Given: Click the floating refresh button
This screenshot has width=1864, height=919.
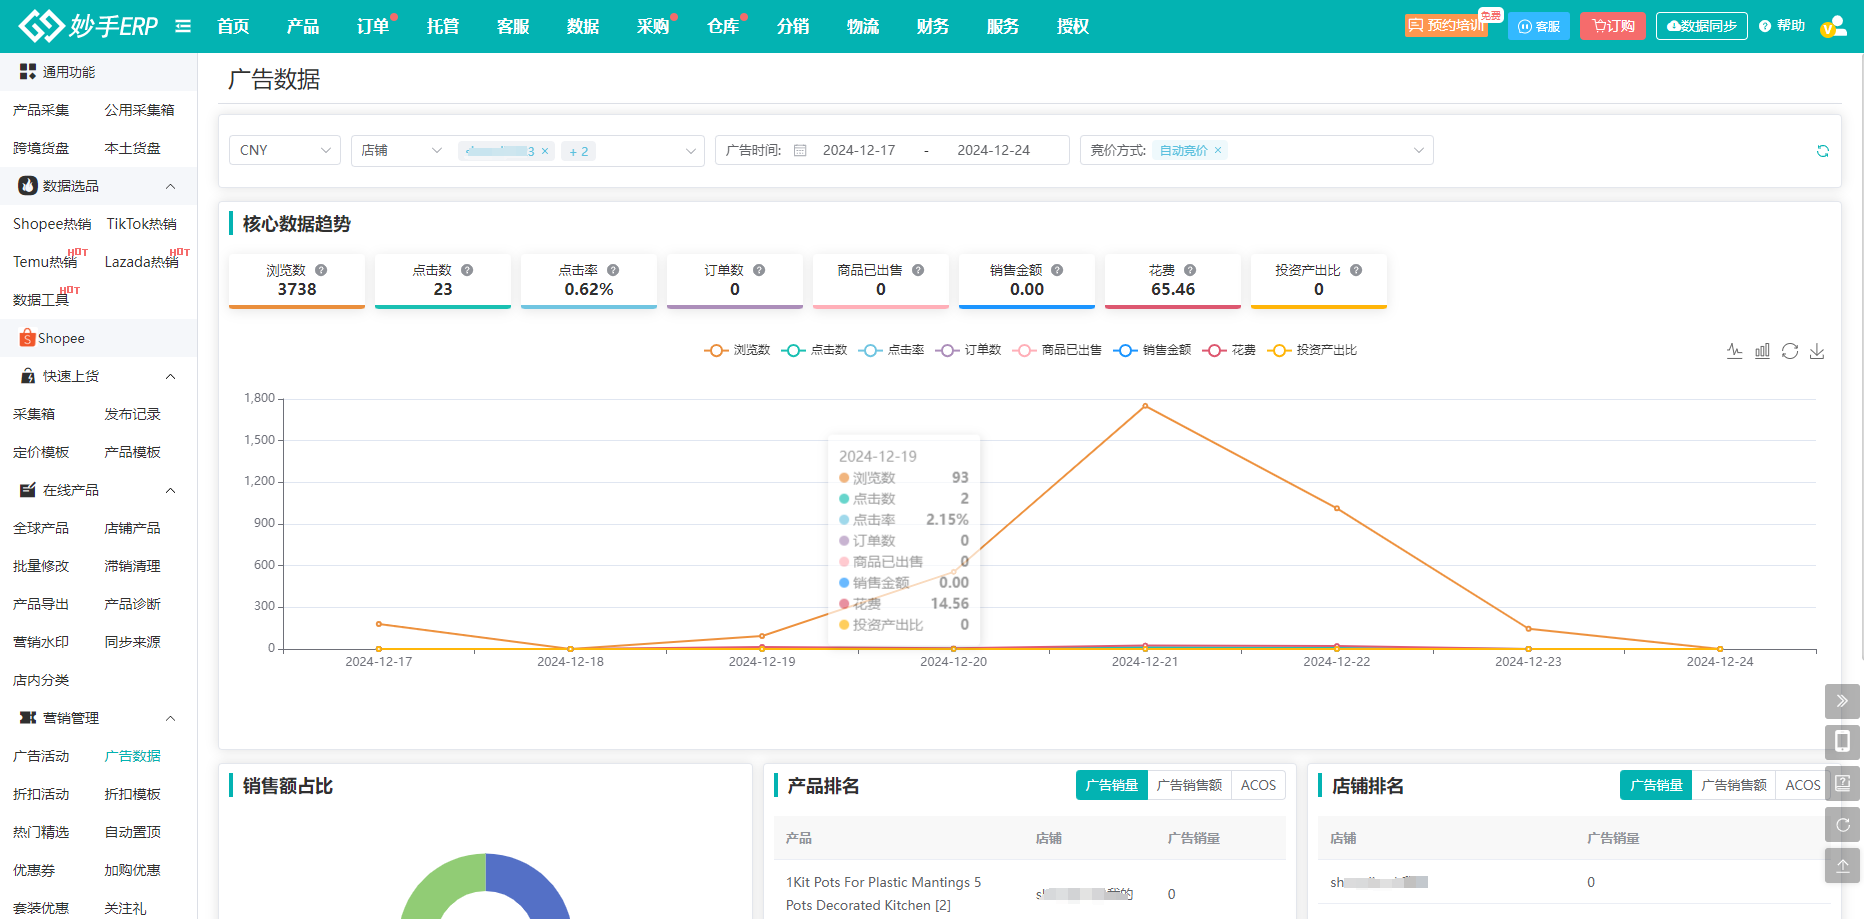Looking at the screenshot, I should tap(1842, 825).
